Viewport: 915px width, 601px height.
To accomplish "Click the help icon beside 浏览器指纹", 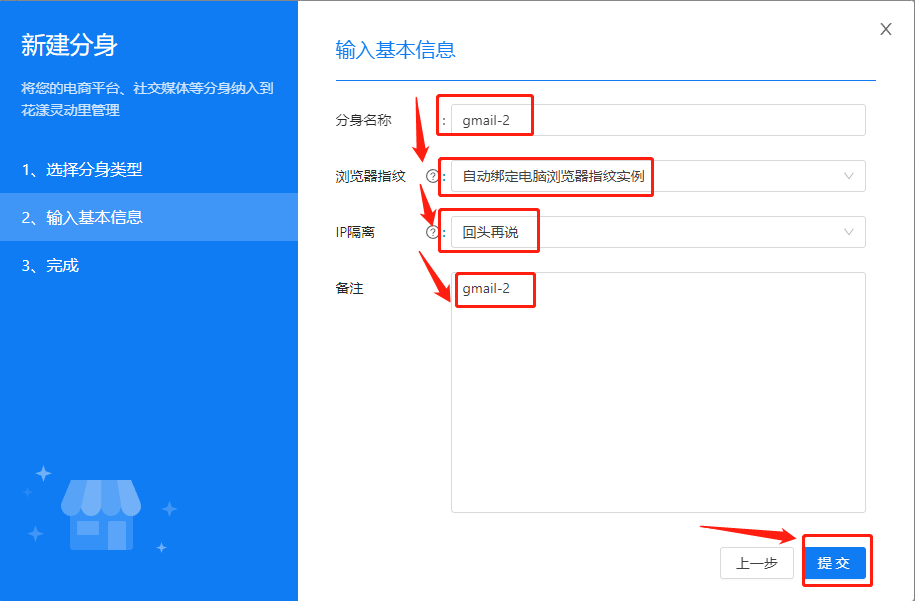I will (432, 176).
